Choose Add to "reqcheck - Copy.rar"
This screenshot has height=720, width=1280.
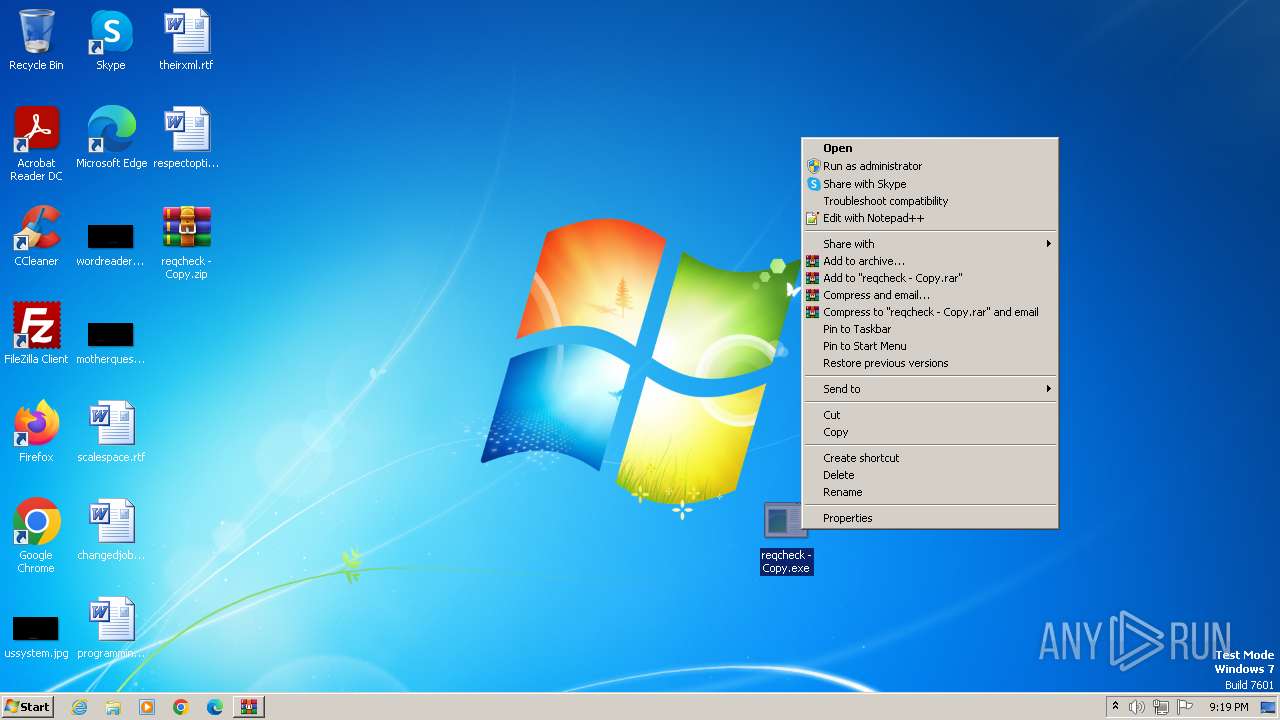coord(930,278)
